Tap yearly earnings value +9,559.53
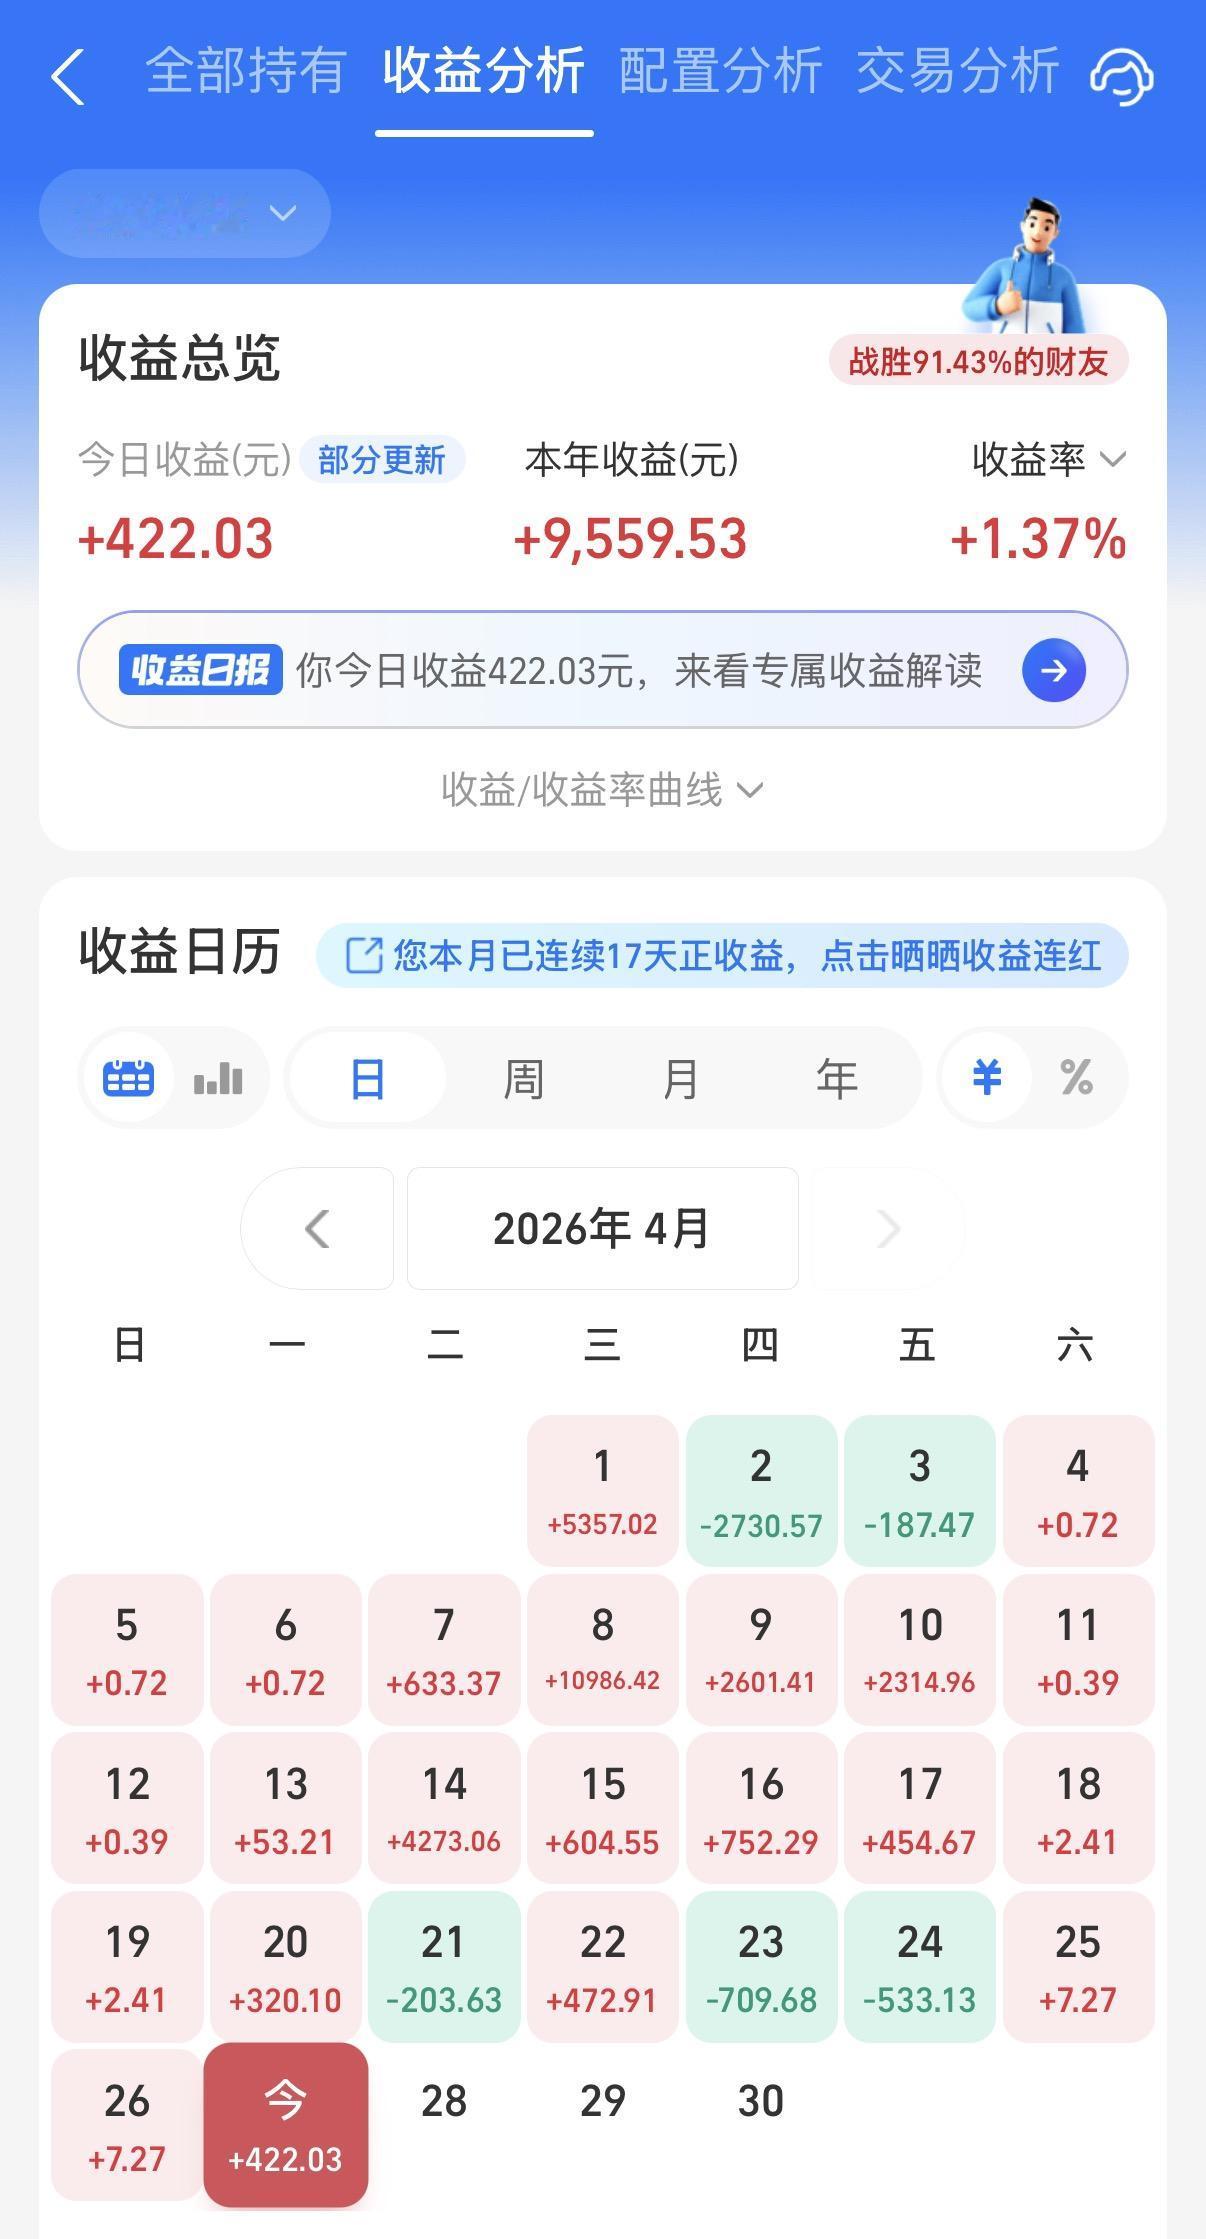This screenshot has height=2239, width=1206. click(630, 539)
